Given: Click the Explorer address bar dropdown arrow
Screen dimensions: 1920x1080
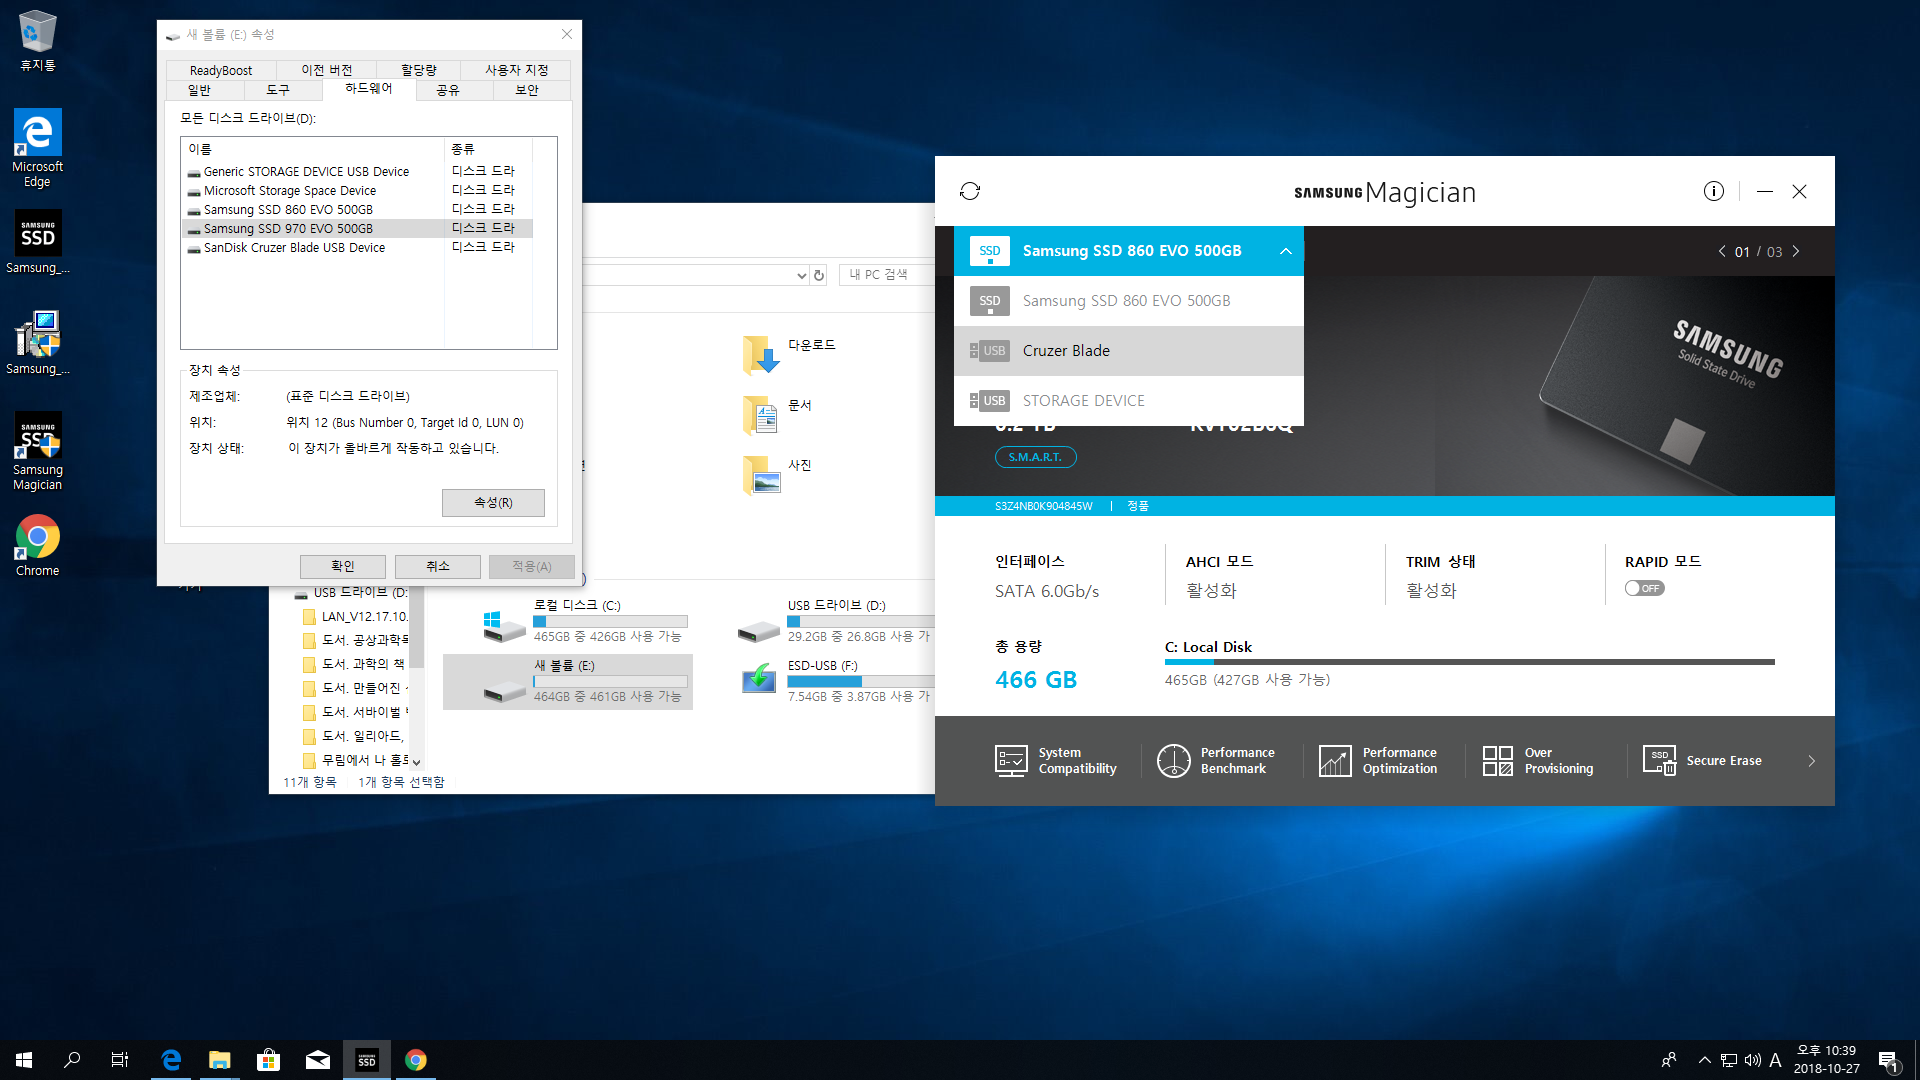Looking at the screenshot, I should [801, 275].
